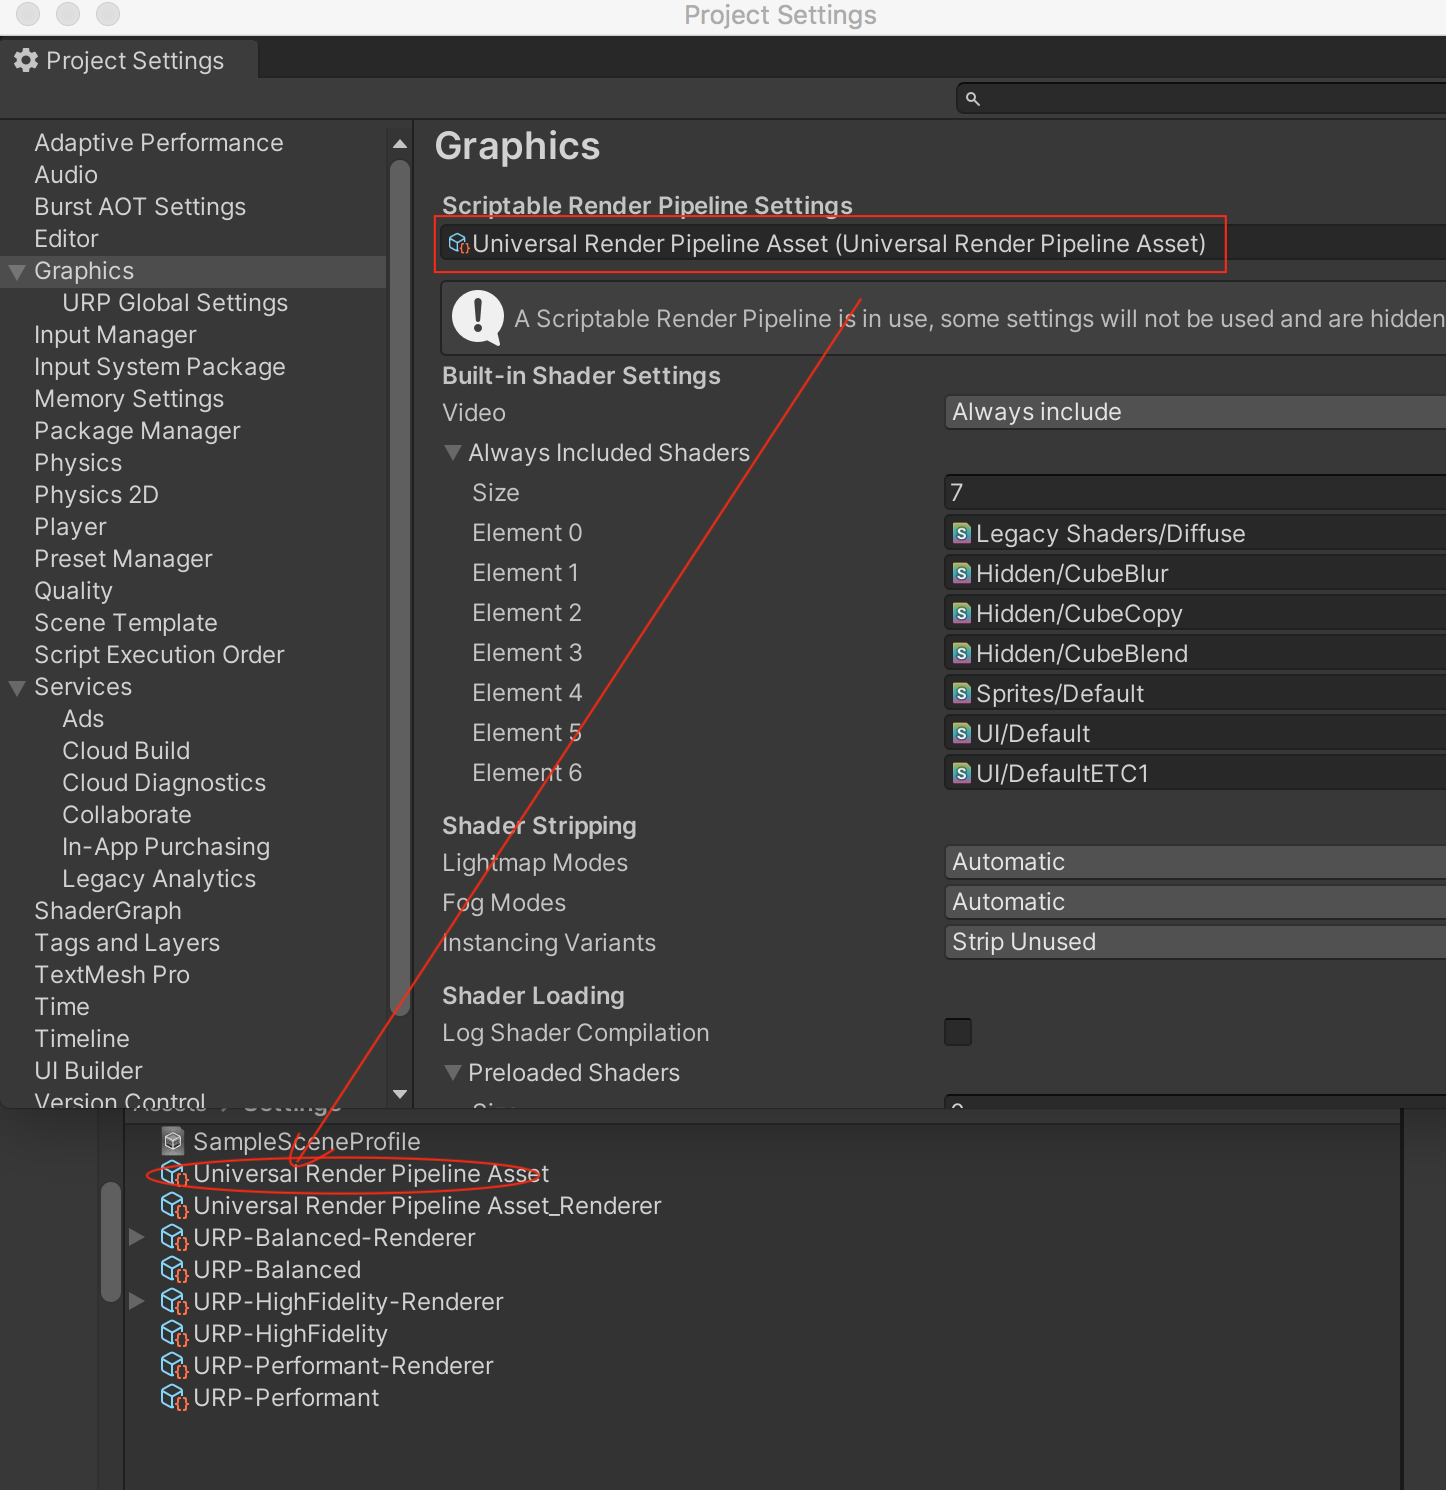Click the sidebar scroll down arrow
Screen dimensions: 1446x1490
400,1094
